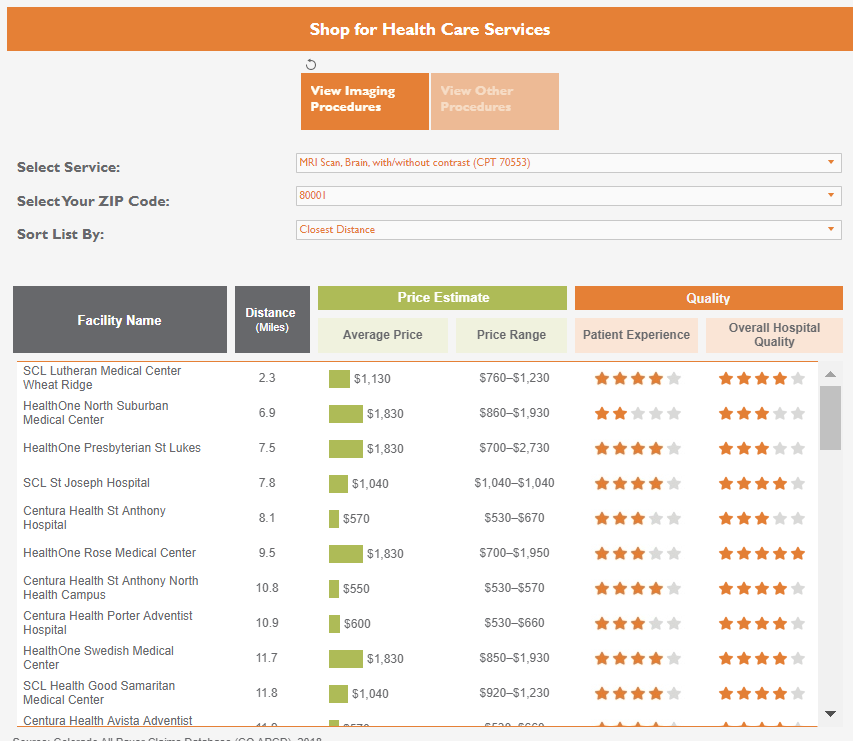Click overall quality stars for Centura St Anthony Hospital
The height and width of the screenshot is (741, 853).
(761, 518)
